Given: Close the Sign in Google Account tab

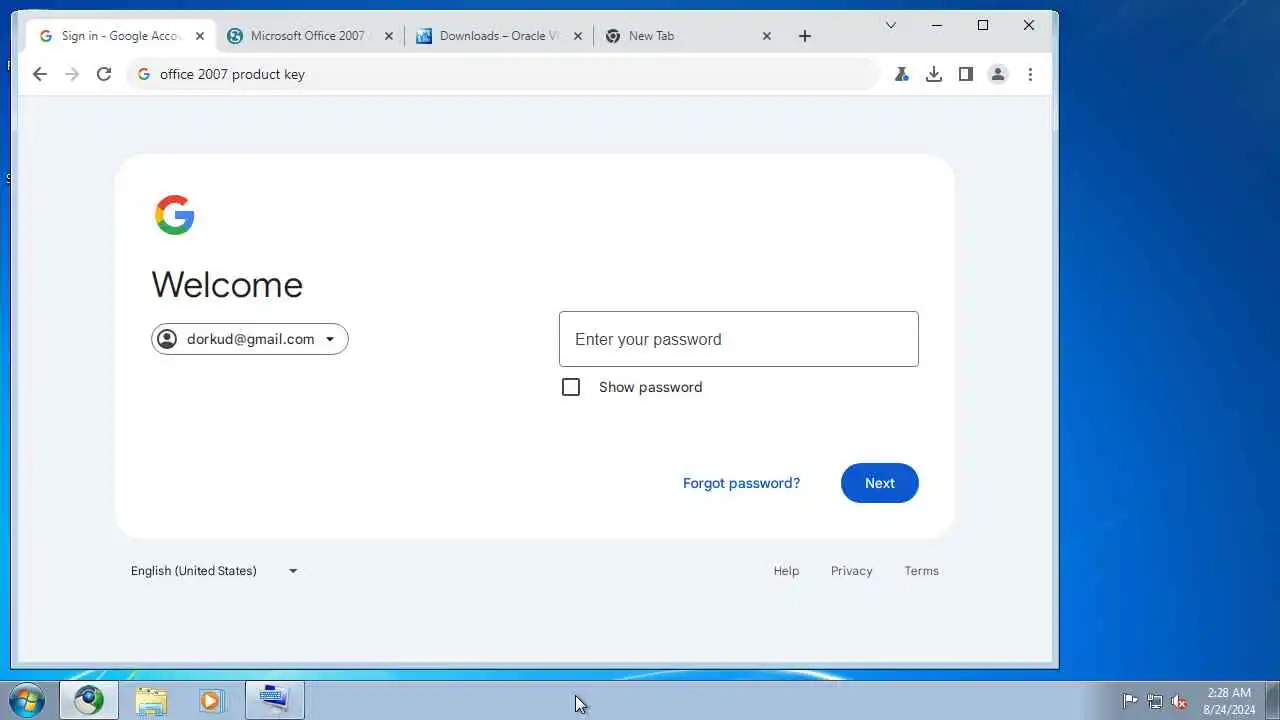Looking at the screenshot, I should tap(200, 36).
